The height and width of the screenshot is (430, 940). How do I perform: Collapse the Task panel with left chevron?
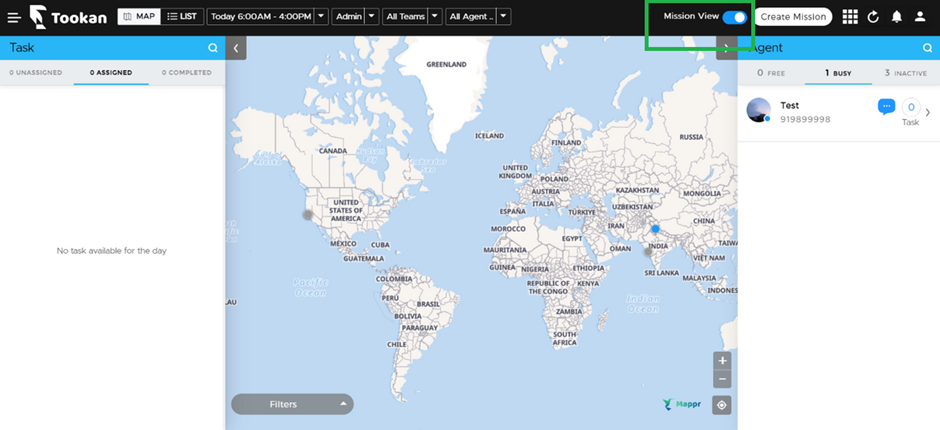236,49
